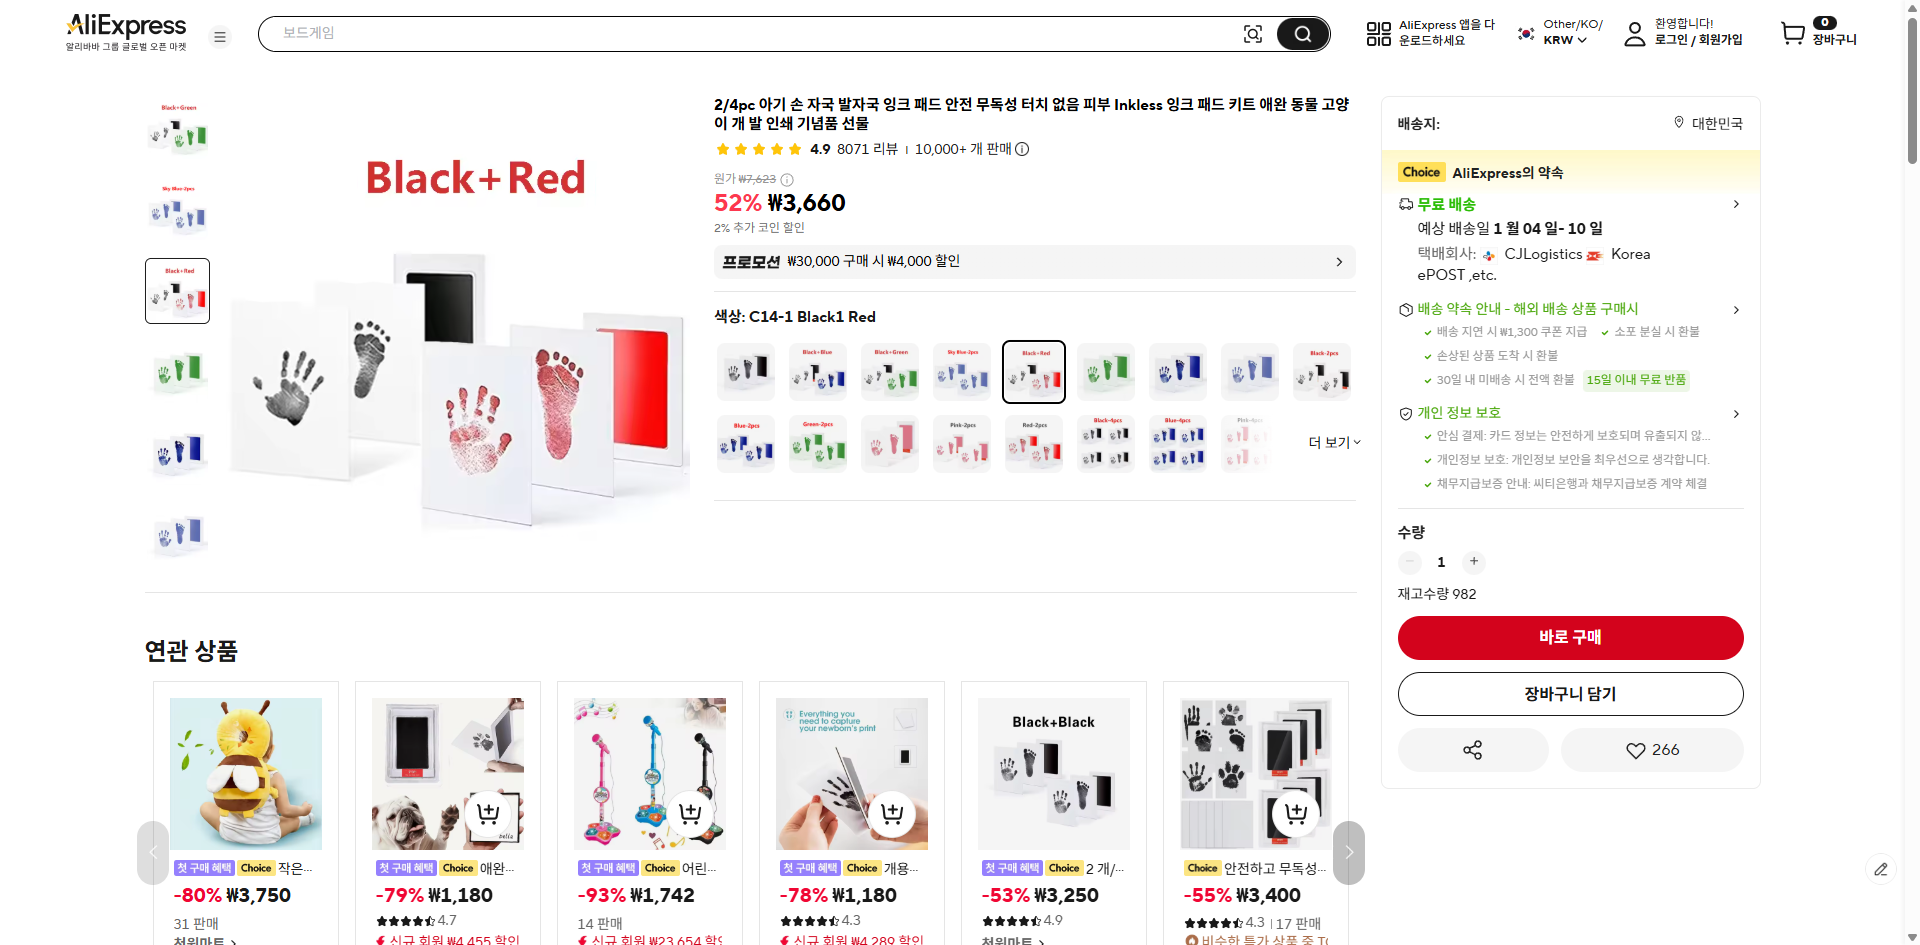The width and height of the screenshot is (1920, 945).
Task: Open the shopping cart icon
Action: tap(1793, 33)
